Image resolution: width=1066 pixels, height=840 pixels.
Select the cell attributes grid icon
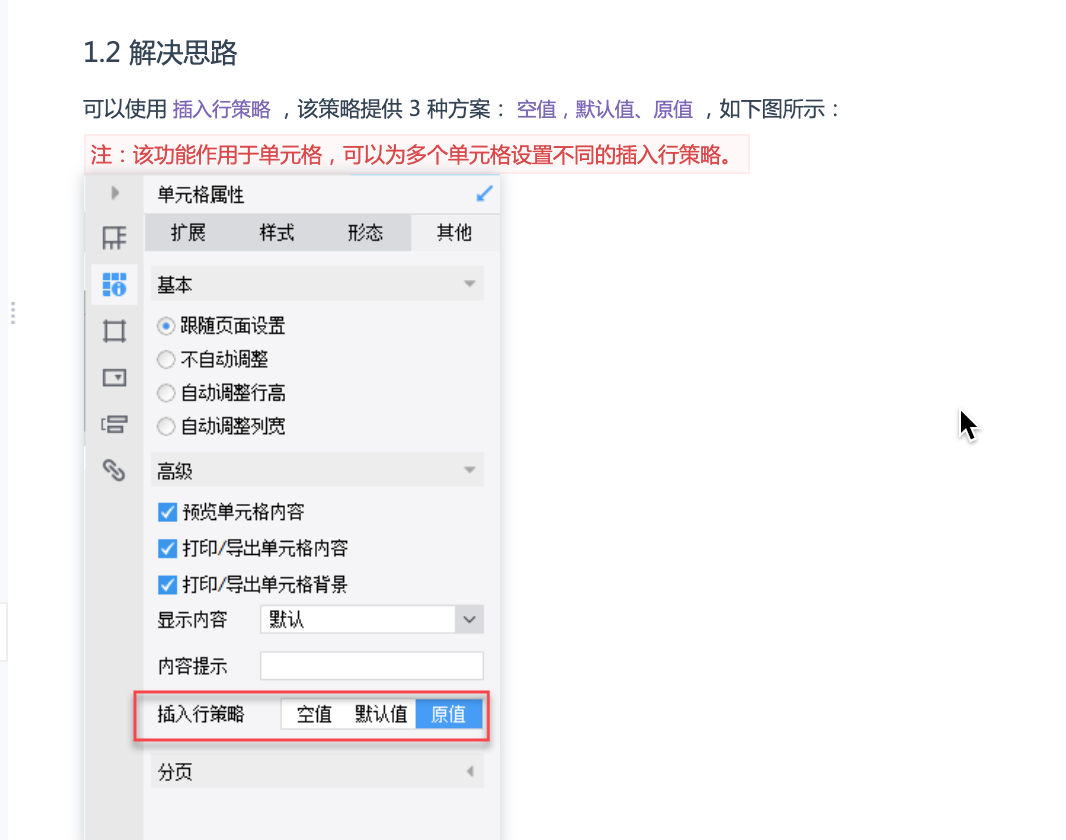pos(114,285)
